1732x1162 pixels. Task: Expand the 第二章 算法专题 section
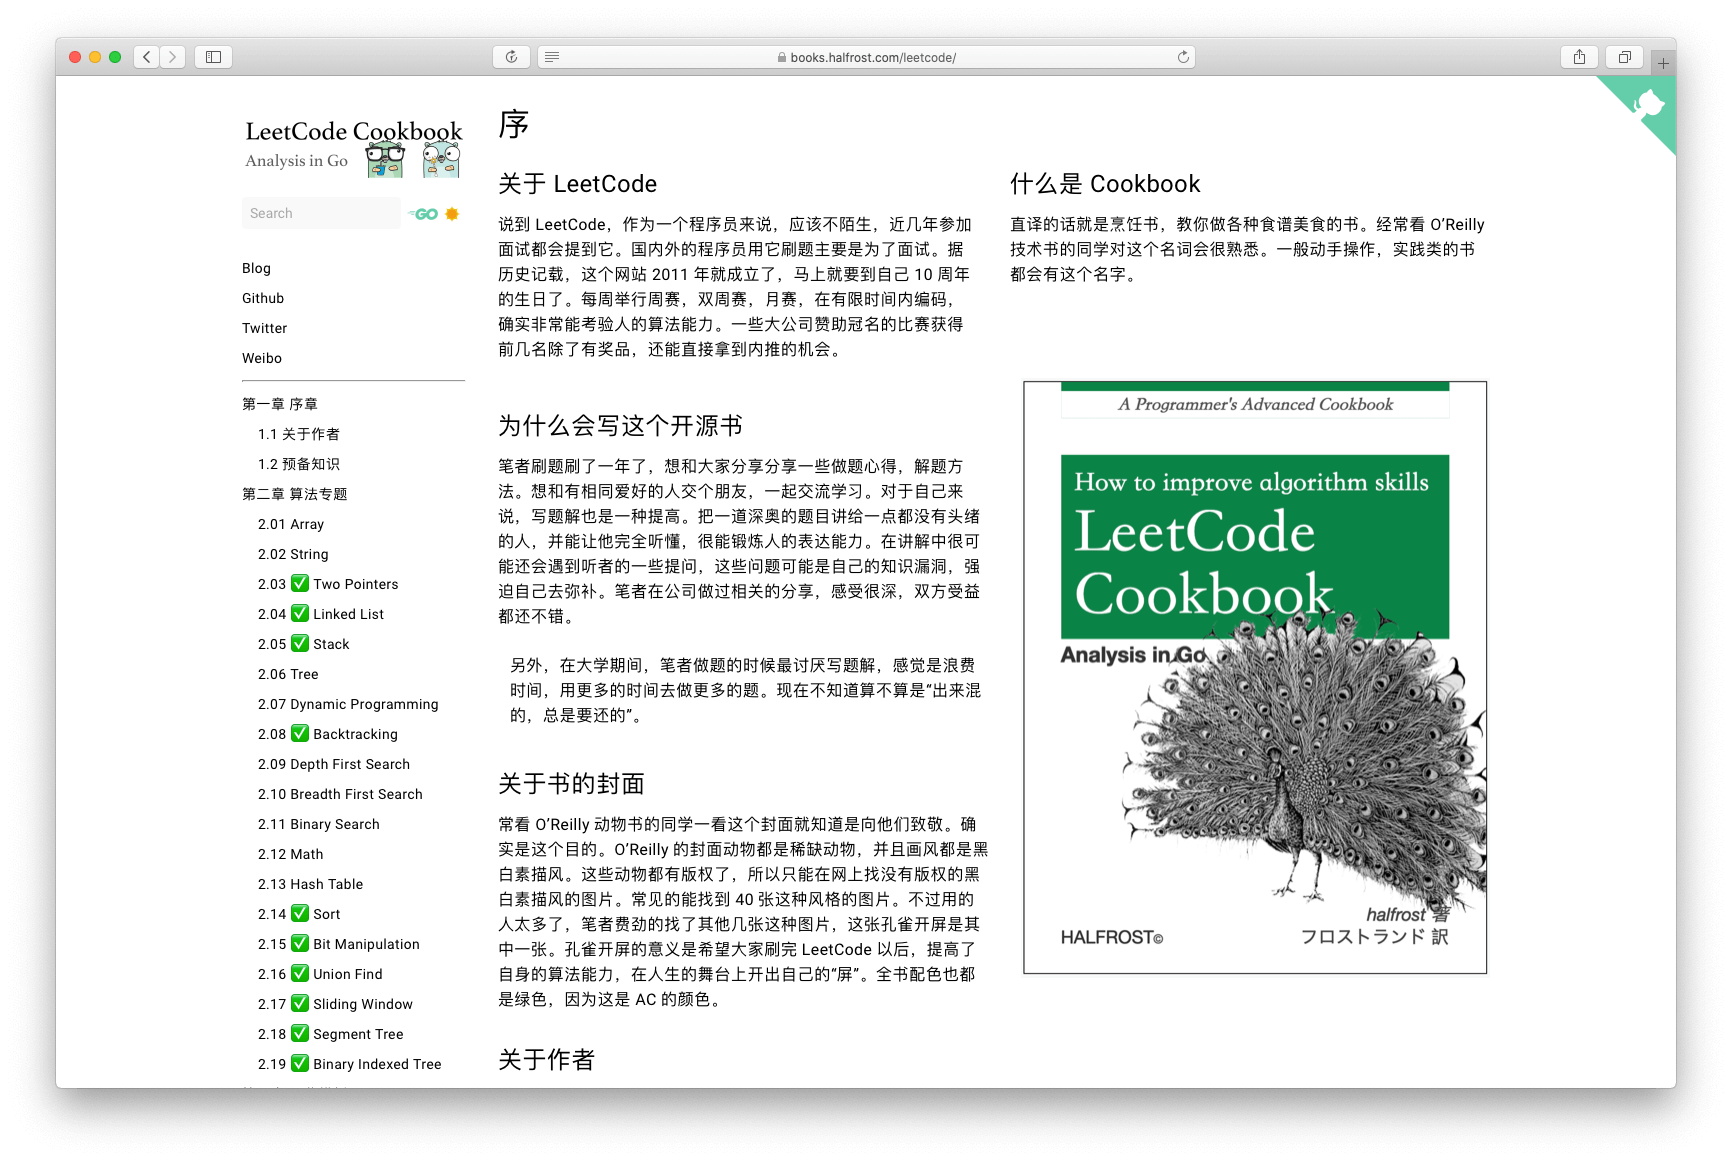295,494
